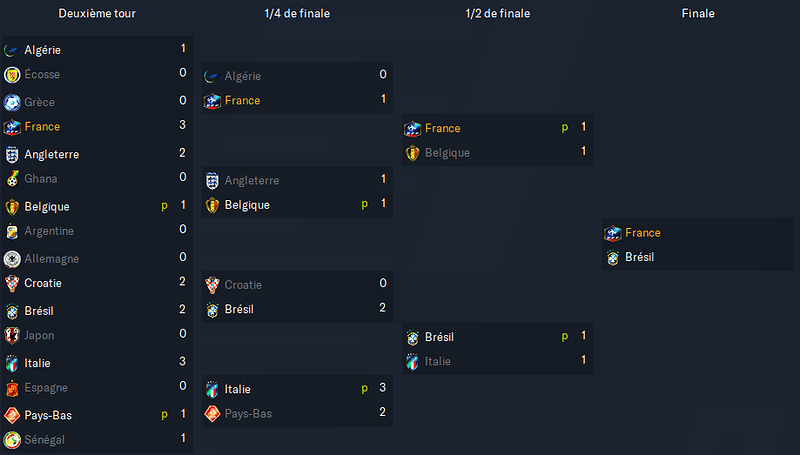Click Spain crest beside Espagne
Viewport: 800px width, 455px height.
pos(12,388)
